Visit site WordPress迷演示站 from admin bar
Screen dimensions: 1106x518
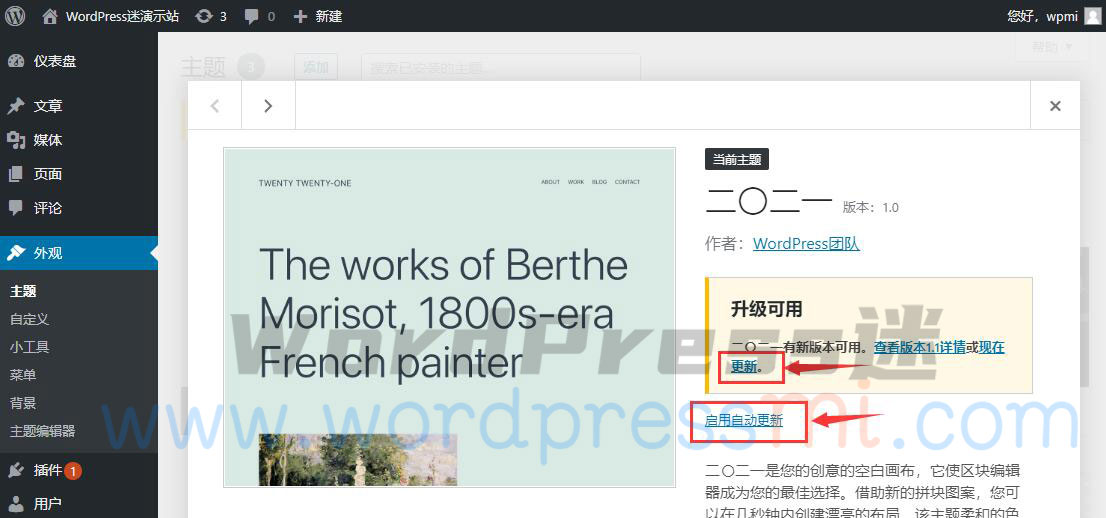(x=110, y=16)
